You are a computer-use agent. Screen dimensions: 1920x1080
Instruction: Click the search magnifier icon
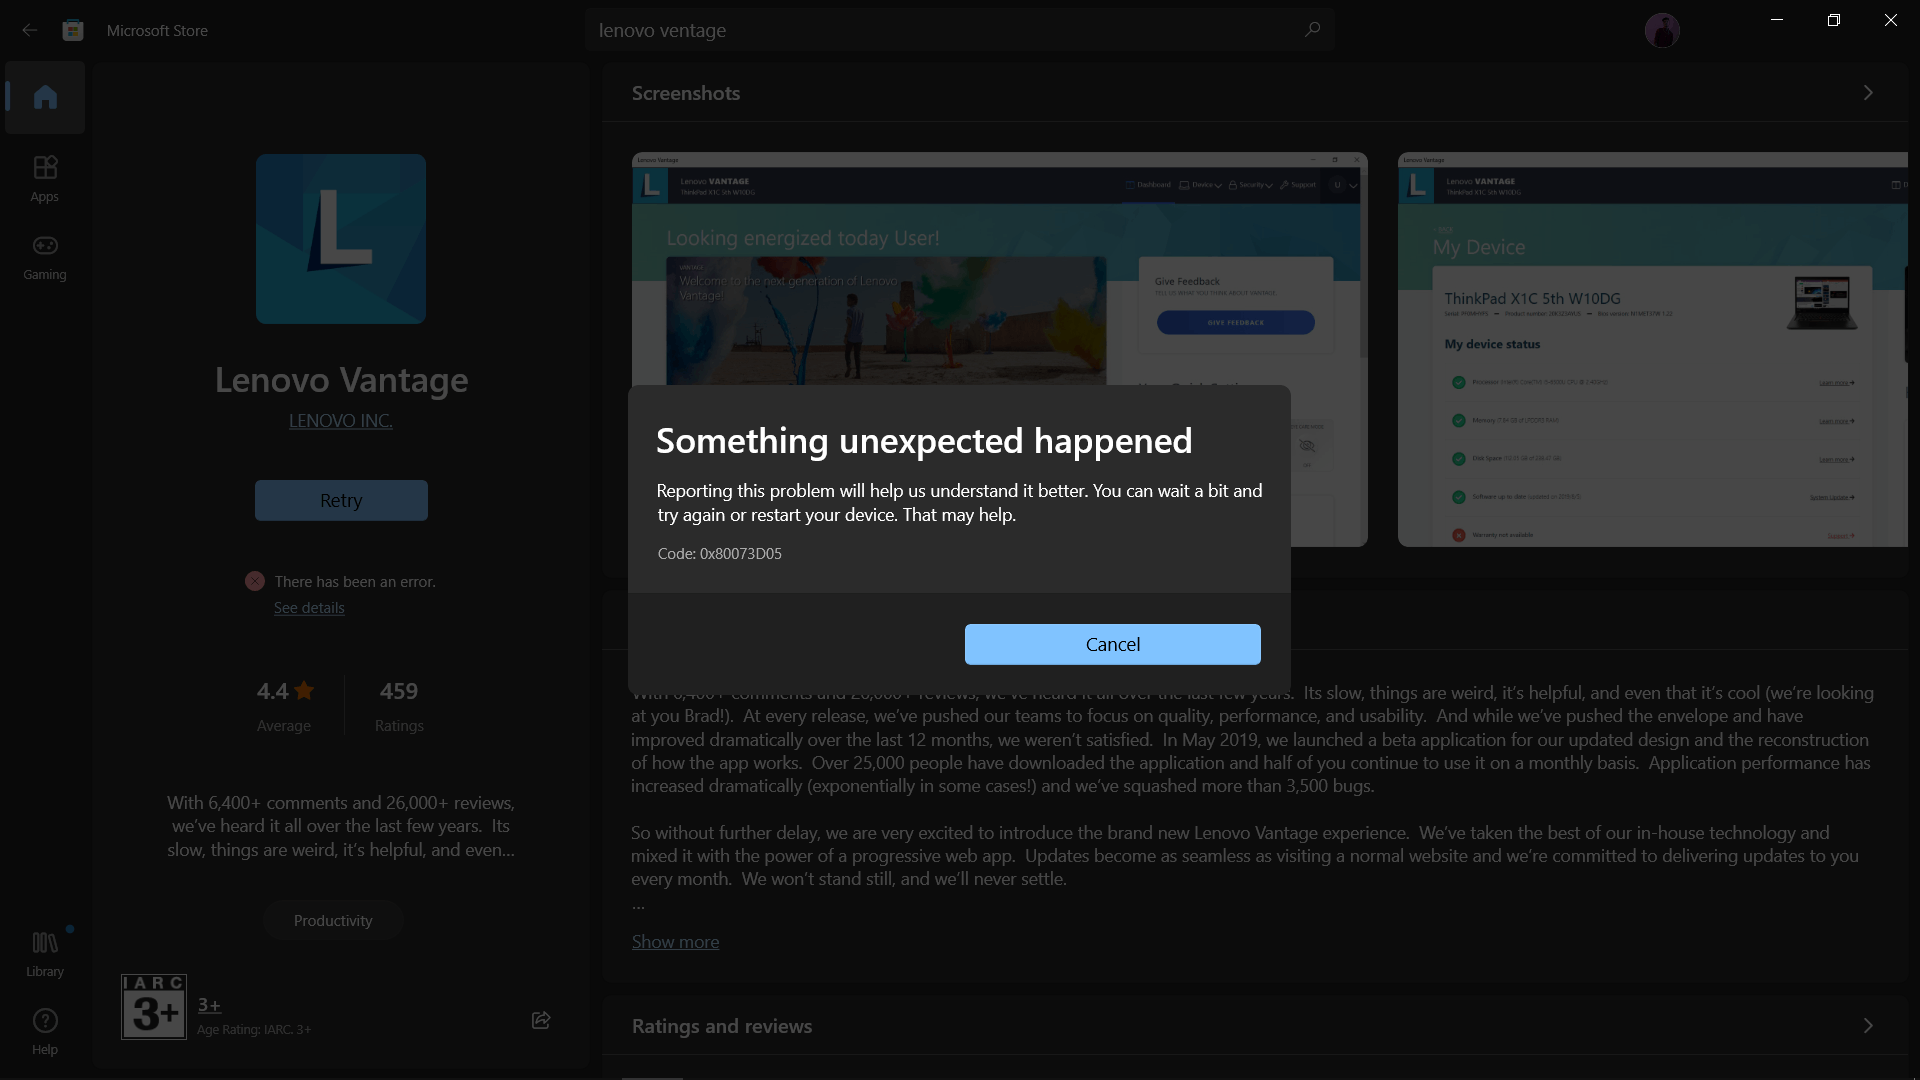pos(1312,30)
